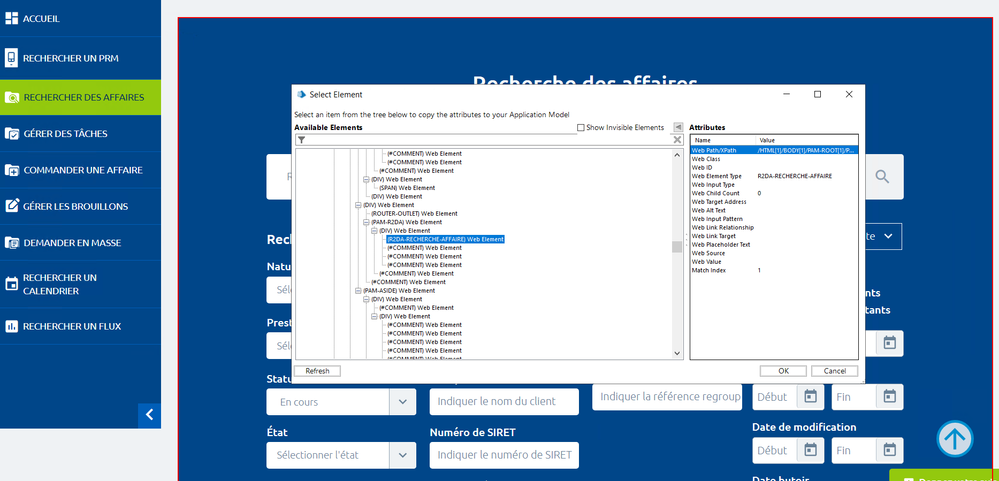Image resolution: width=999 pixels, height=481 pixels.
Task: Click the Indiquer le numéro de SIRET field
Action: tap(504, 456)
